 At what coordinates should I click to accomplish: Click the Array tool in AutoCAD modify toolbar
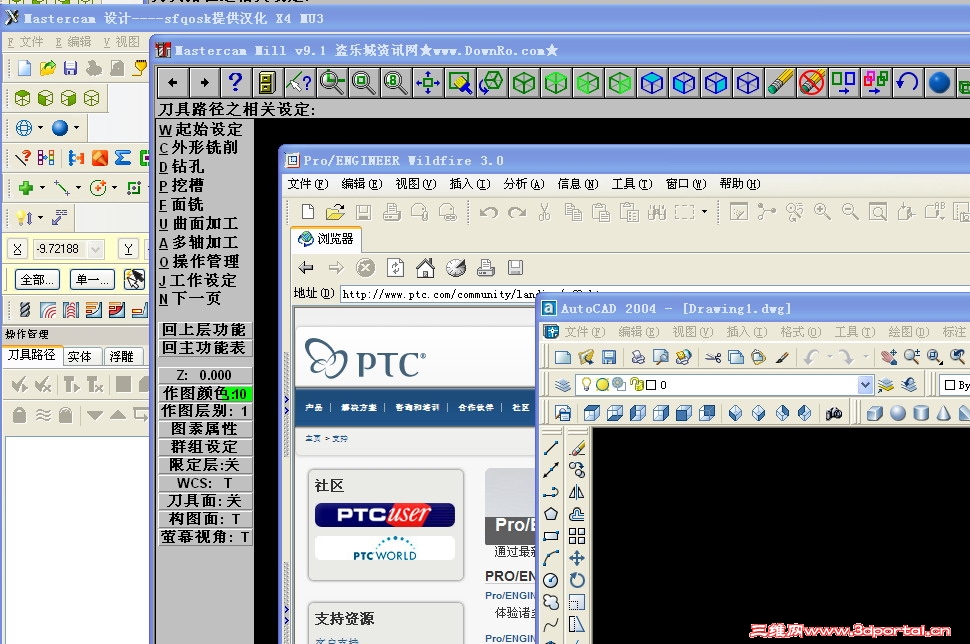click(x=577, y=536)
